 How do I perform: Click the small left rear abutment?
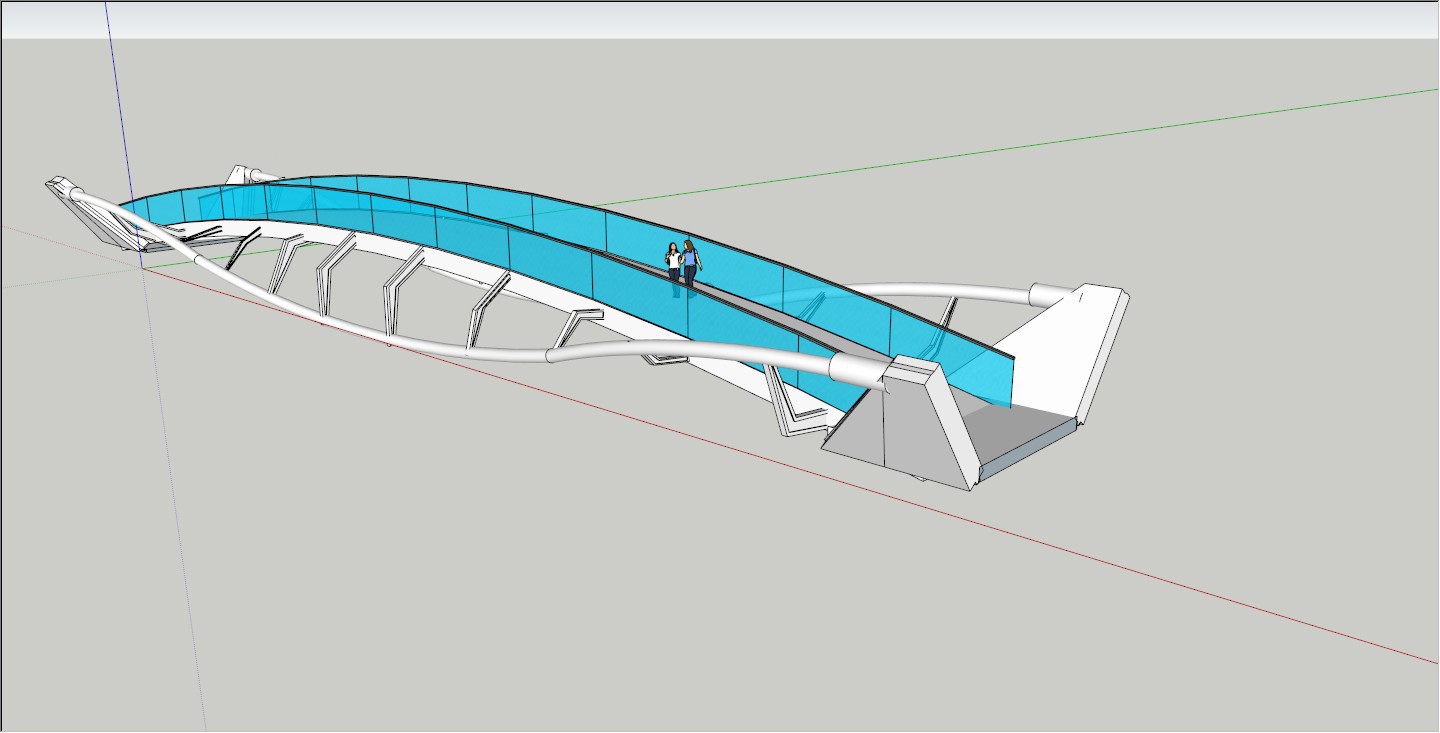click(240, 175)
